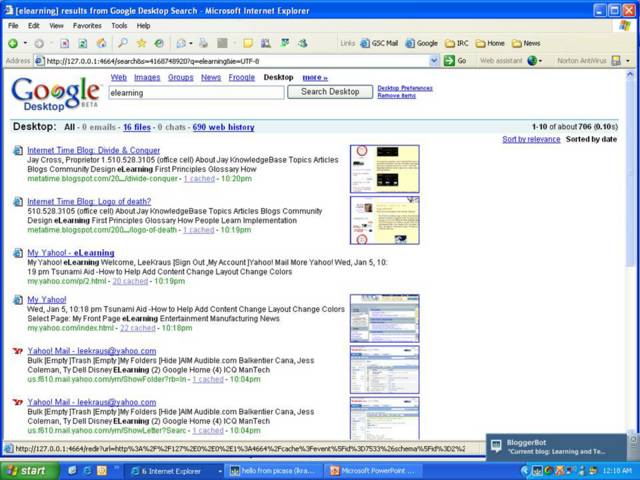Open the Favorites menu

87,26
